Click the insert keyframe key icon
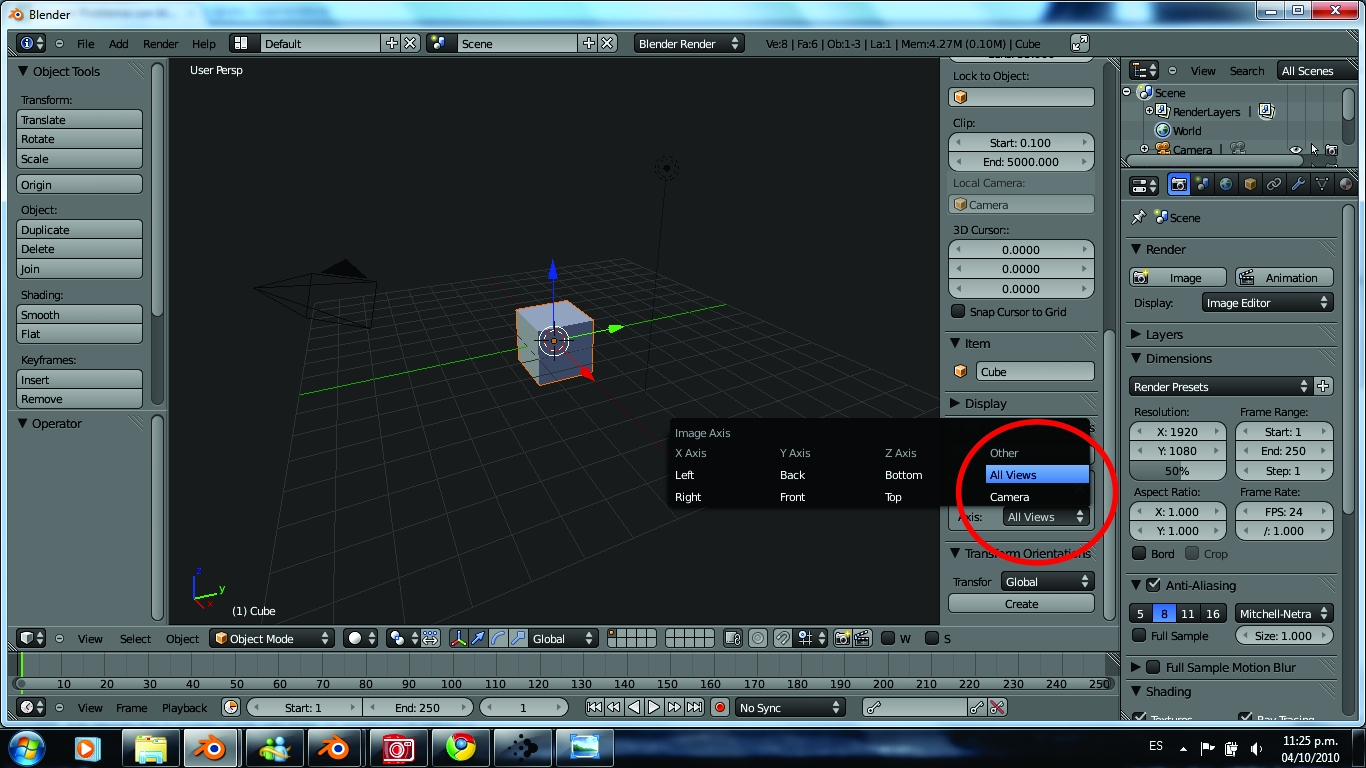 coord(977,707)
